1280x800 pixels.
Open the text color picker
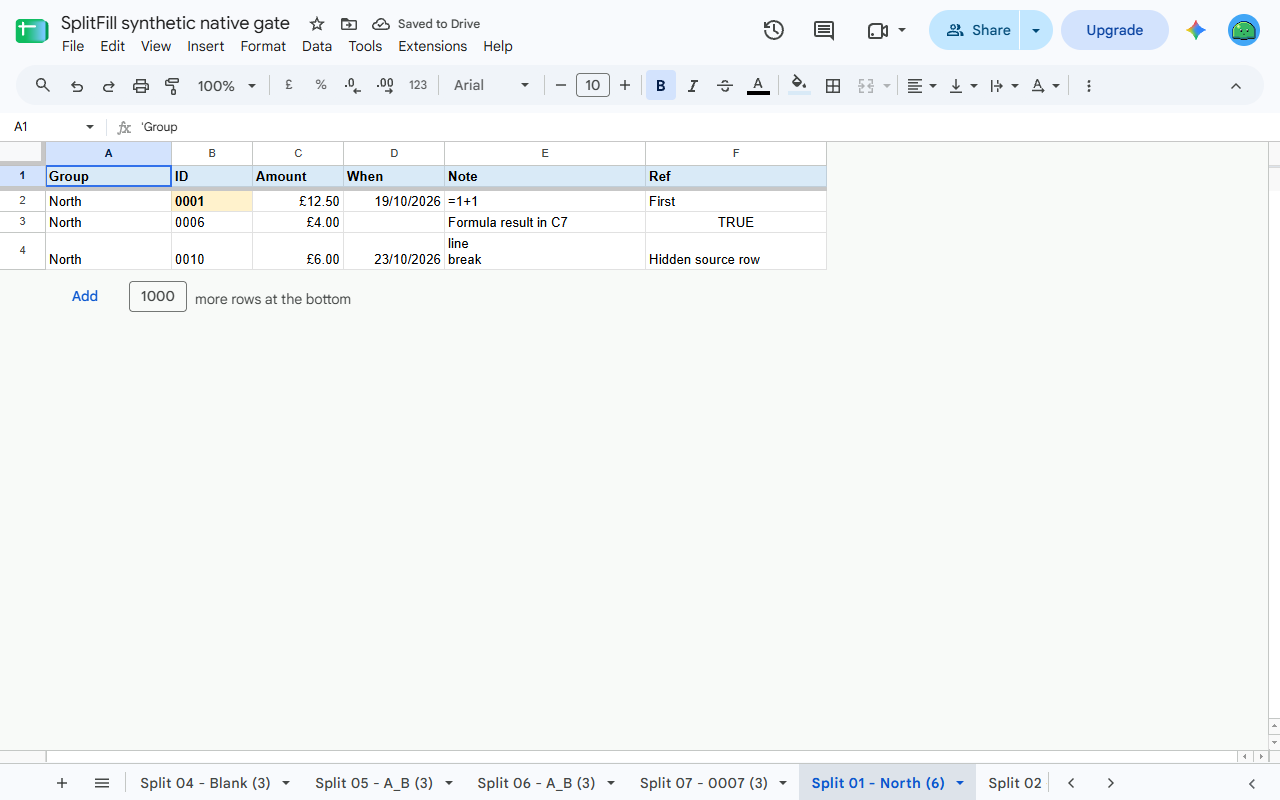point(758,86)
